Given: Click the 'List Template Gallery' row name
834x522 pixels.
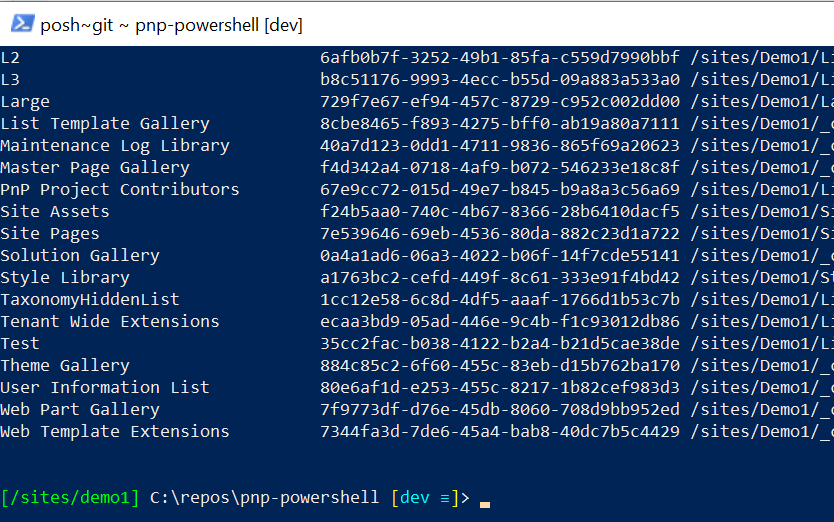Looking at the screenshot, I should coord(105,123).
